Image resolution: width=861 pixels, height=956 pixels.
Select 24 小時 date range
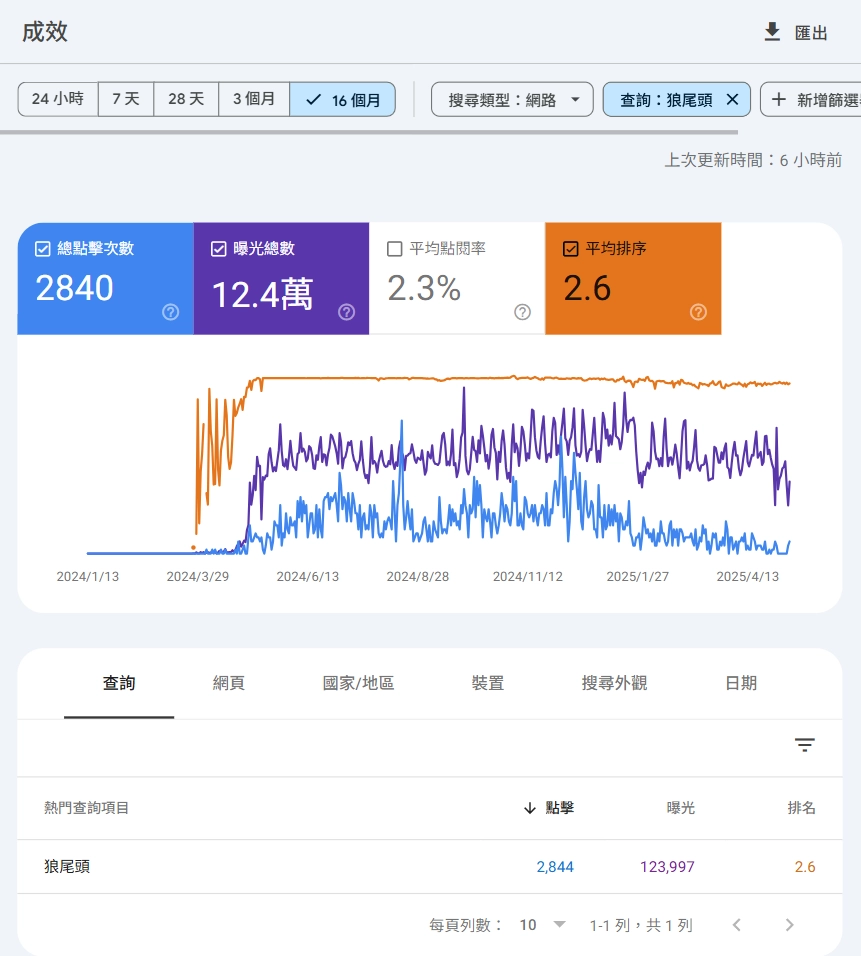point(58,99)
